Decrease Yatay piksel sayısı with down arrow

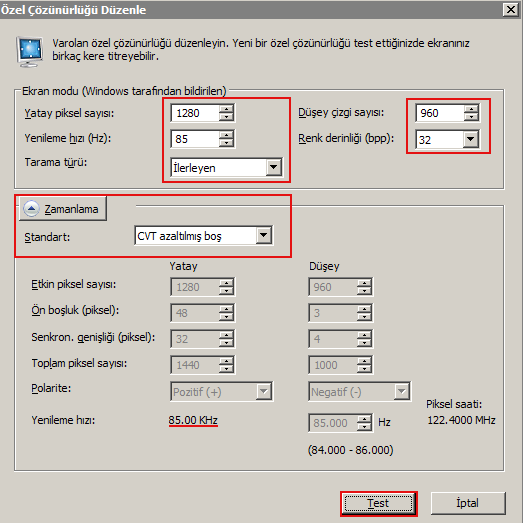[x=226, y=117]
